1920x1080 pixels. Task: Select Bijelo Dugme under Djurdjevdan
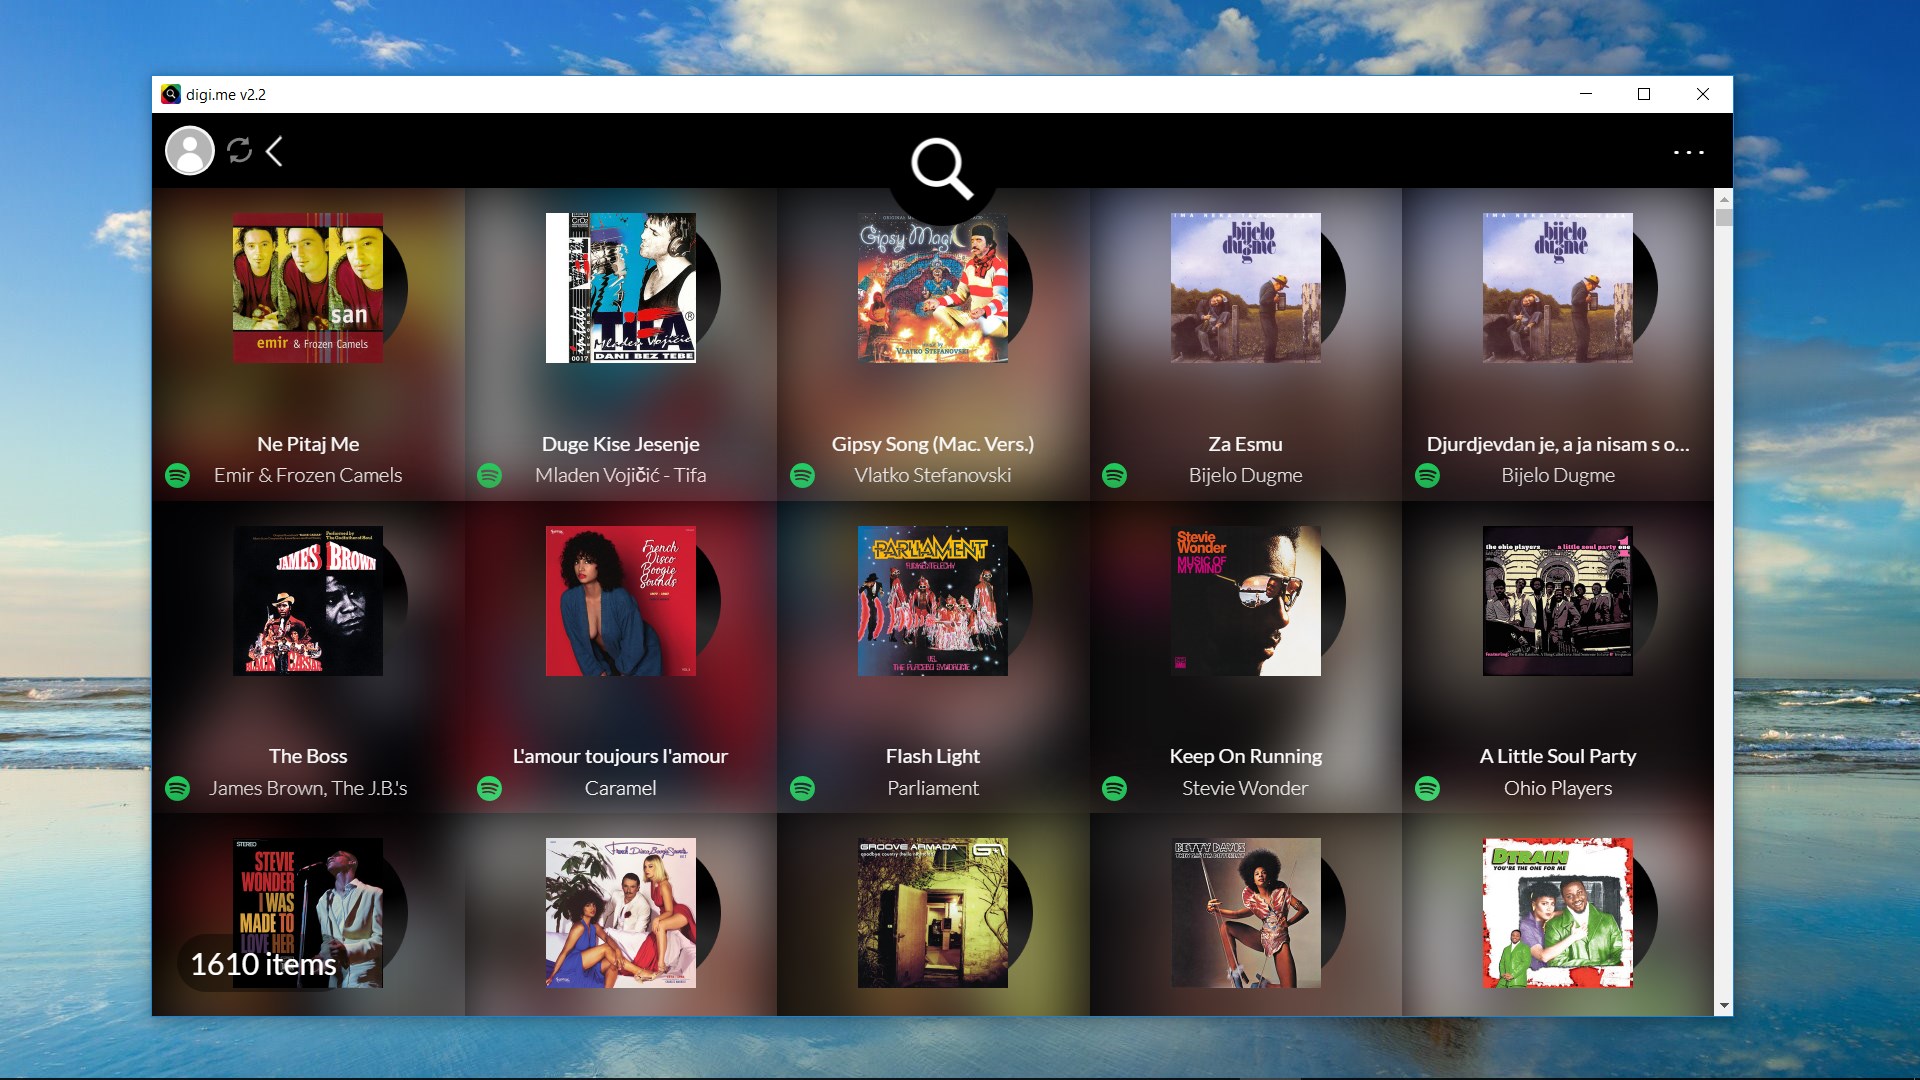[1558, 475]
